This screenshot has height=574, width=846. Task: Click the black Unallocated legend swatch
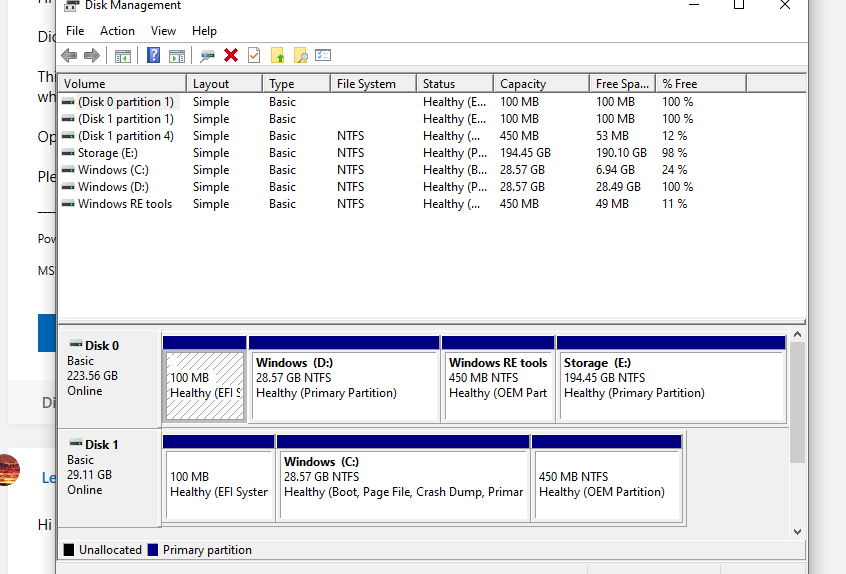pyautogui.click(x=69, y=550)
